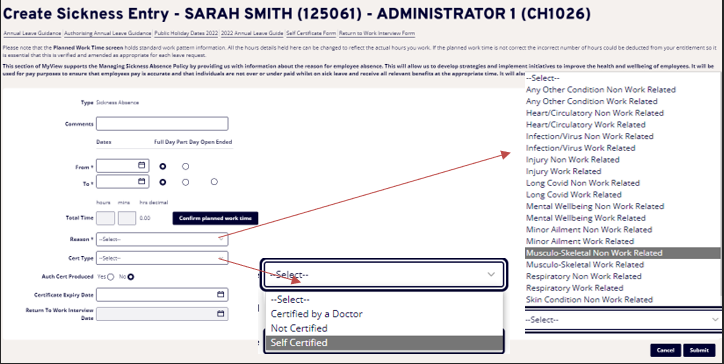Click Return To Work Interview Date field
724x364 pixels.
pyautogui.click(x=162, y=314)
